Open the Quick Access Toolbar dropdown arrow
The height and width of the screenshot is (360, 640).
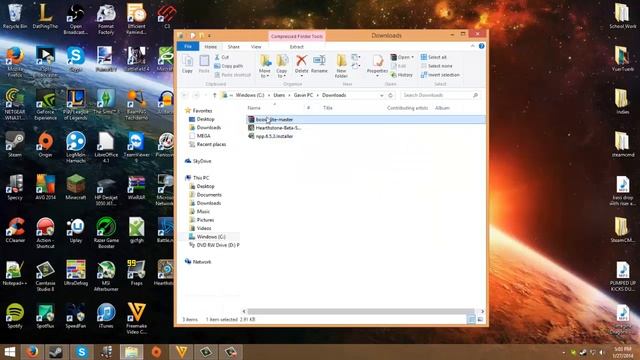coord(209,36)
